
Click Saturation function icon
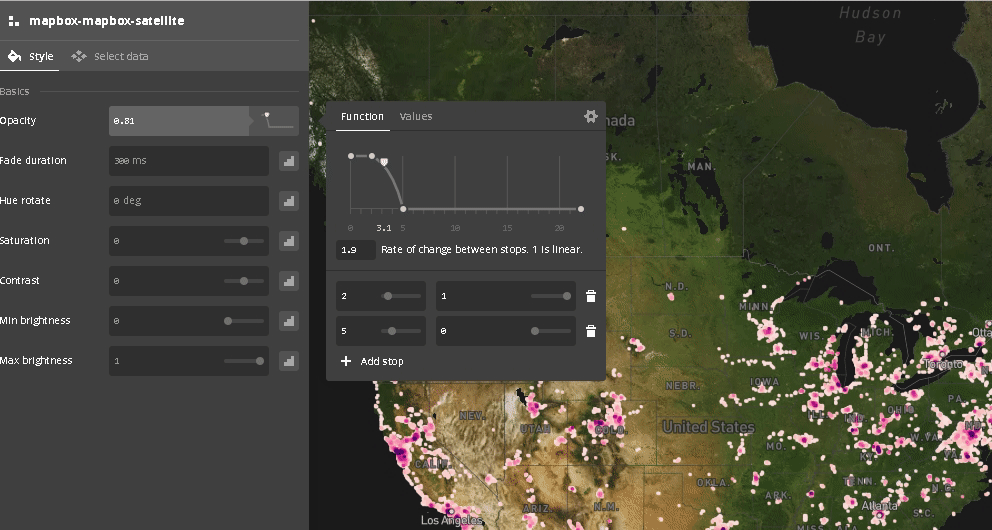click(289, 241)
